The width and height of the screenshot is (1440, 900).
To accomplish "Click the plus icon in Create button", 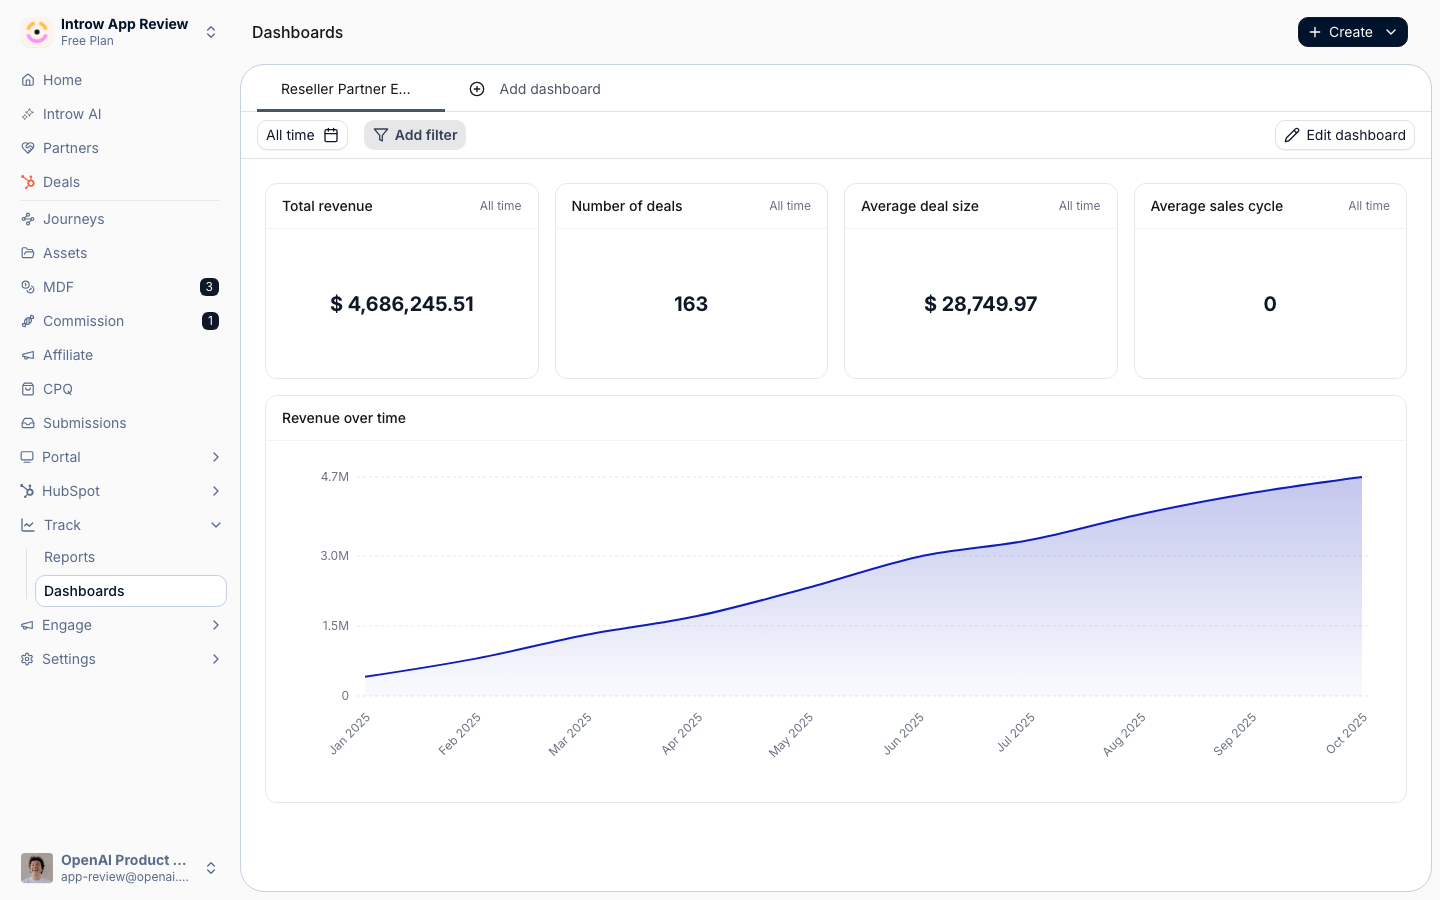I will point(1315,32).
